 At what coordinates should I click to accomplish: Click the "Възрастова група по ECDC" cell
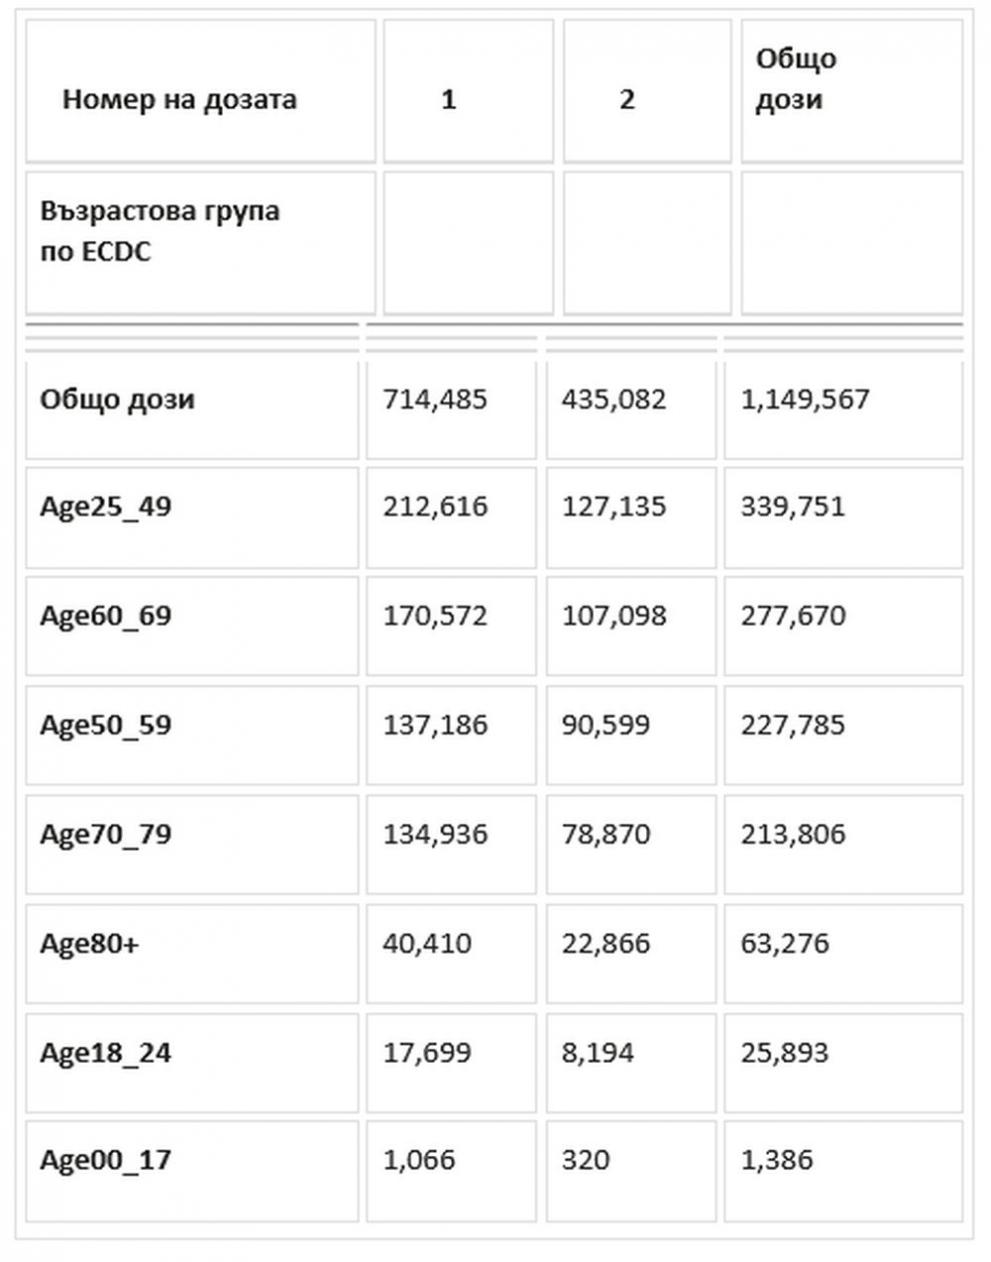point(160,231)
